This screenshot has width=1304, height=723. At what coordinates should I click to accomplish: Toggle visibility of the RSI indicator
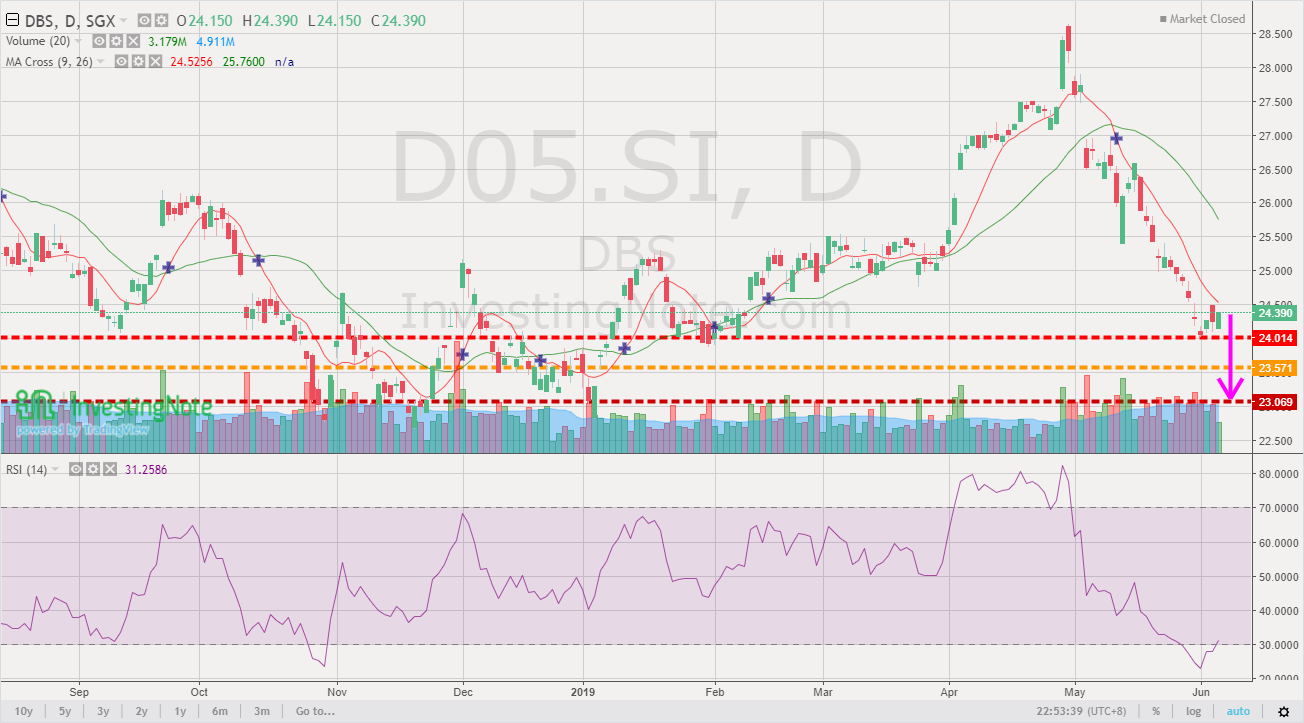[x=75, y=468]
